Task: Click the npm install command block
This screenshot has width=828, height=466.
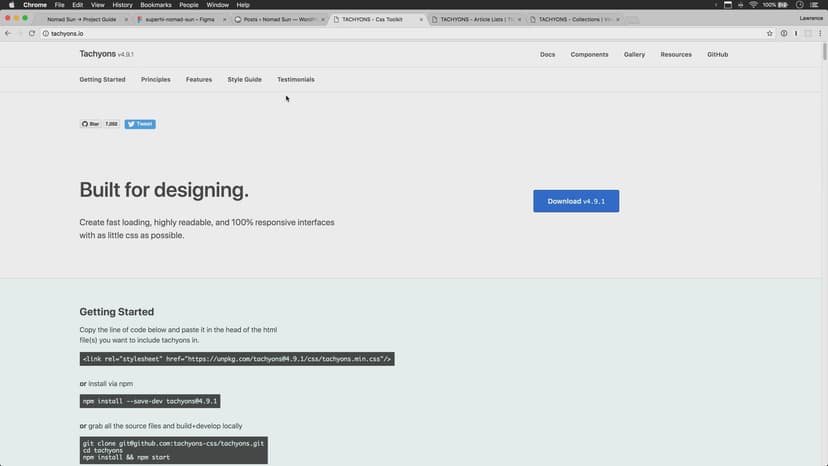Action: 151,401
